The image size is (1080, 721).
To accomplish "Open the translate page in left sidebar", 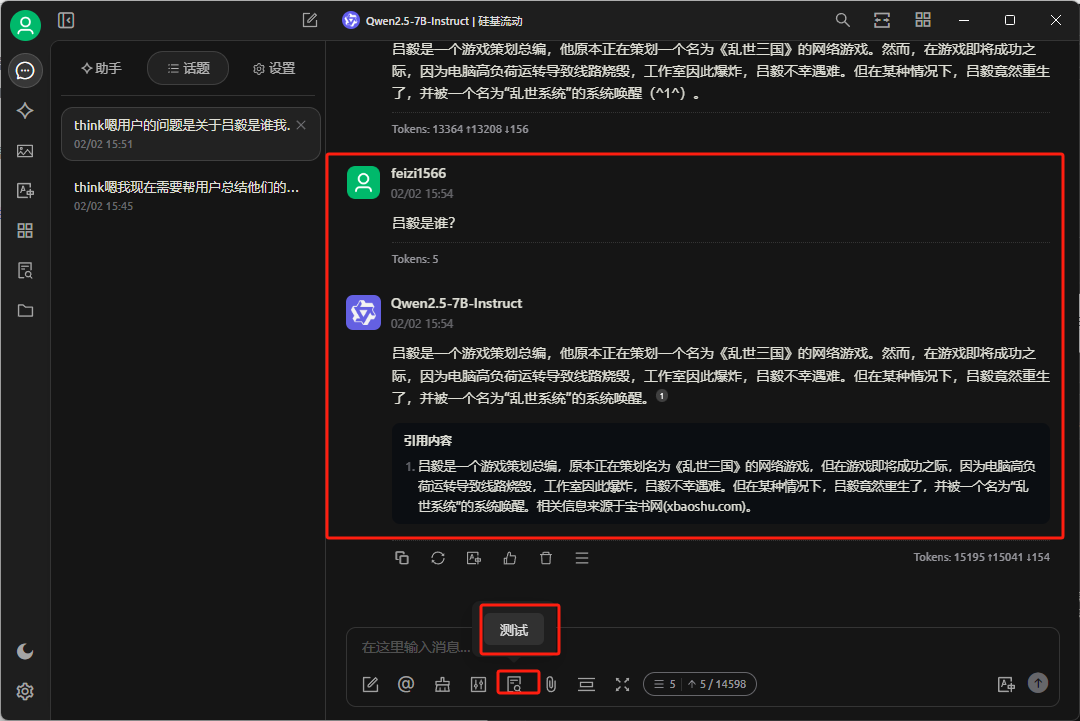I will (x=25, y=191).
